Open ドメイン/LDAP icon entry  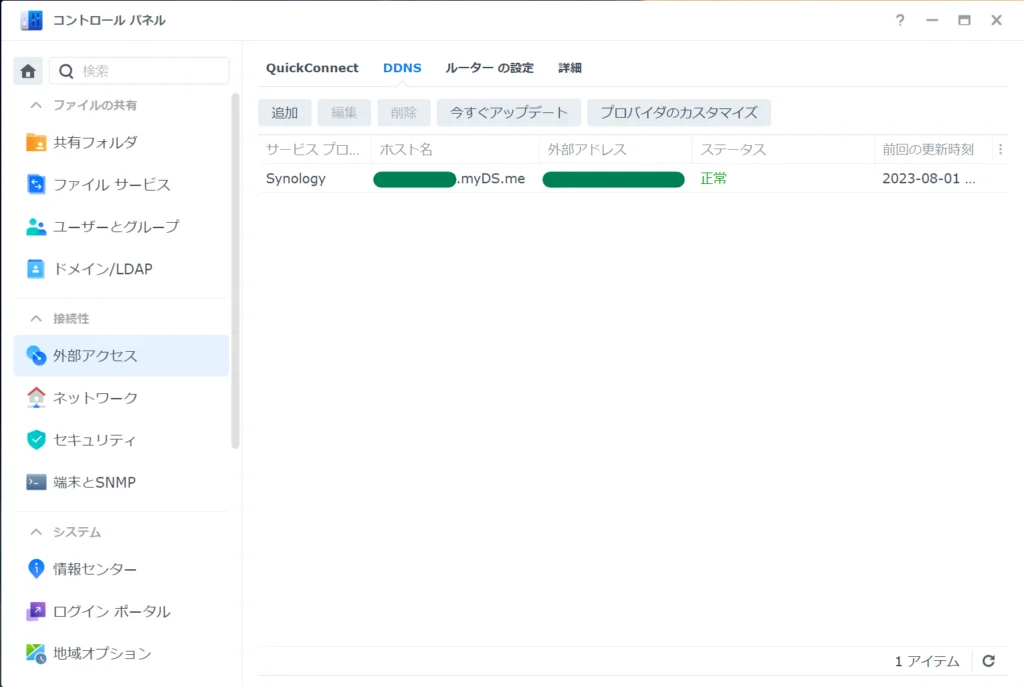click(x=36, y=268)
